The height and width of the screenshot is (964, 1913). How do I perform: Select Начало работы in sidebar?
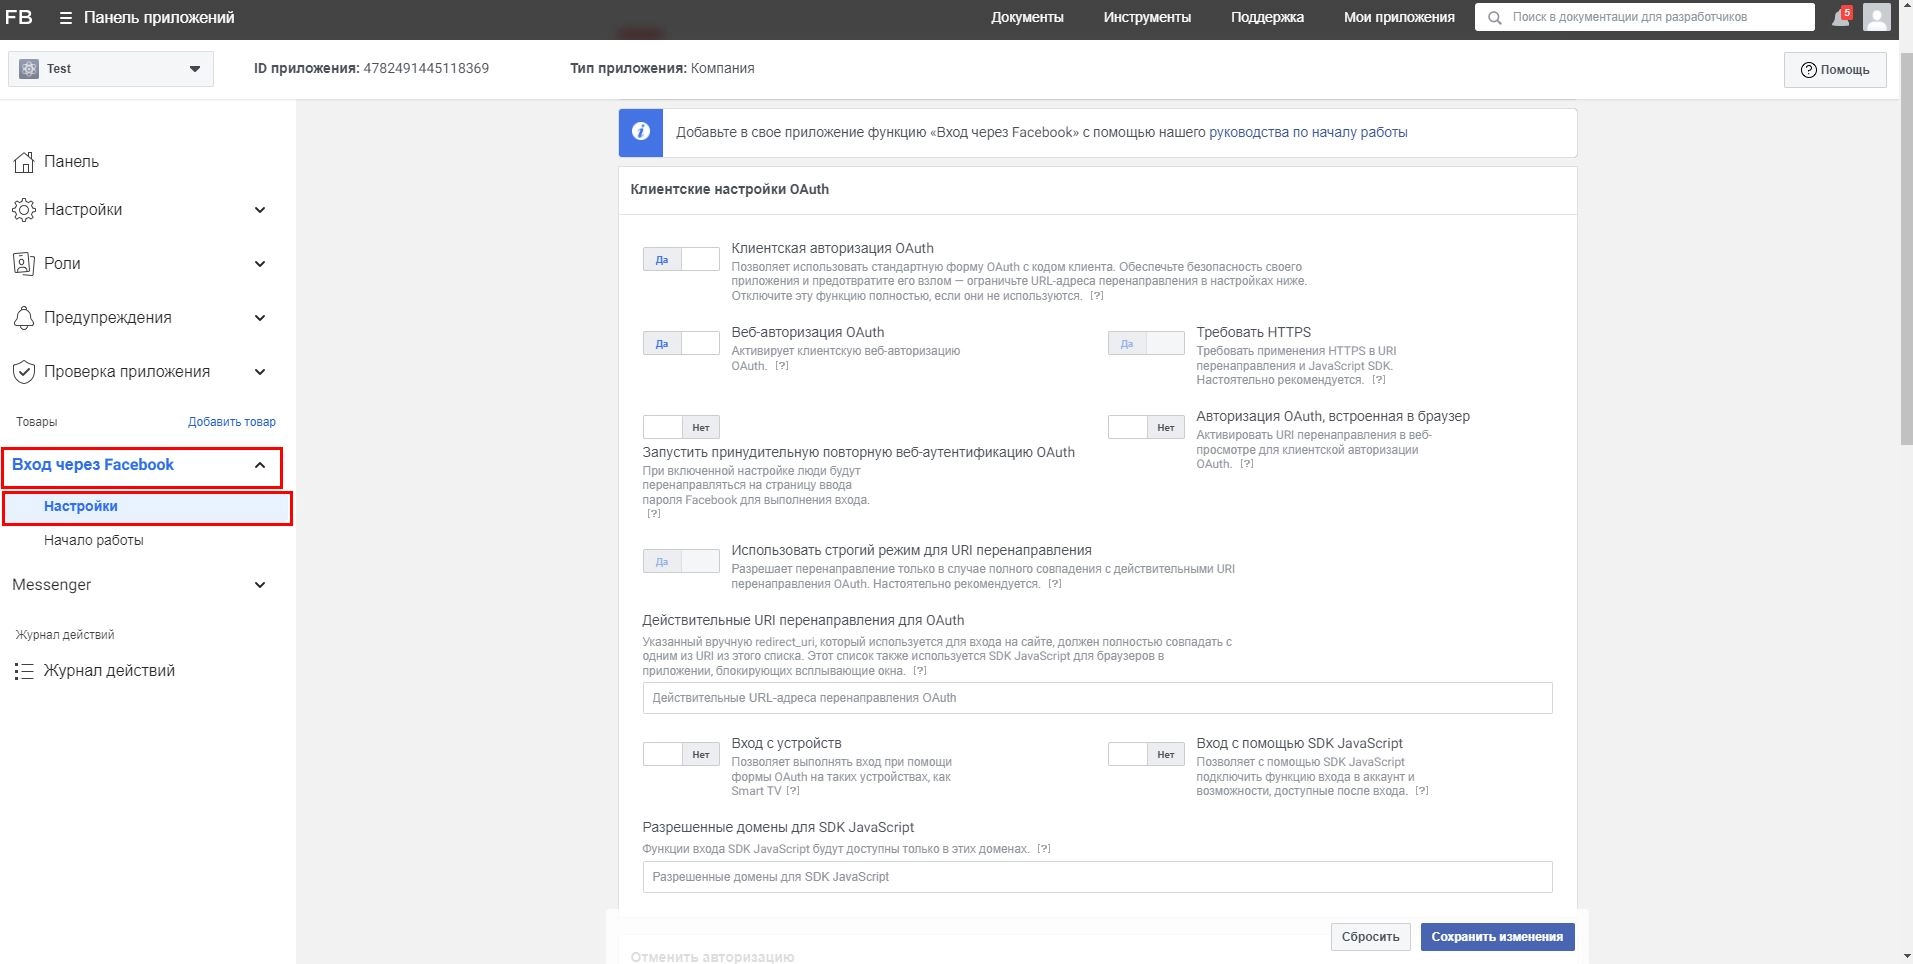click(94, 540)
